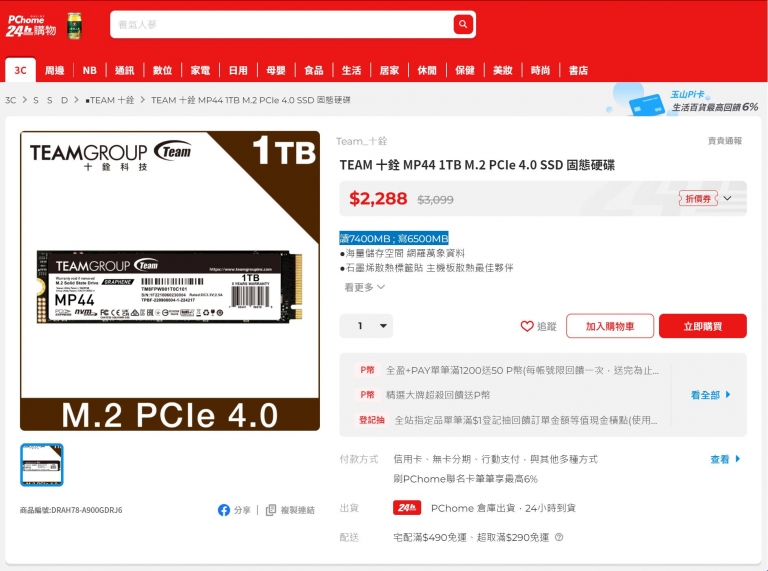Expand 看更多 product description
The image size is (768, 571).
point(364,287)
